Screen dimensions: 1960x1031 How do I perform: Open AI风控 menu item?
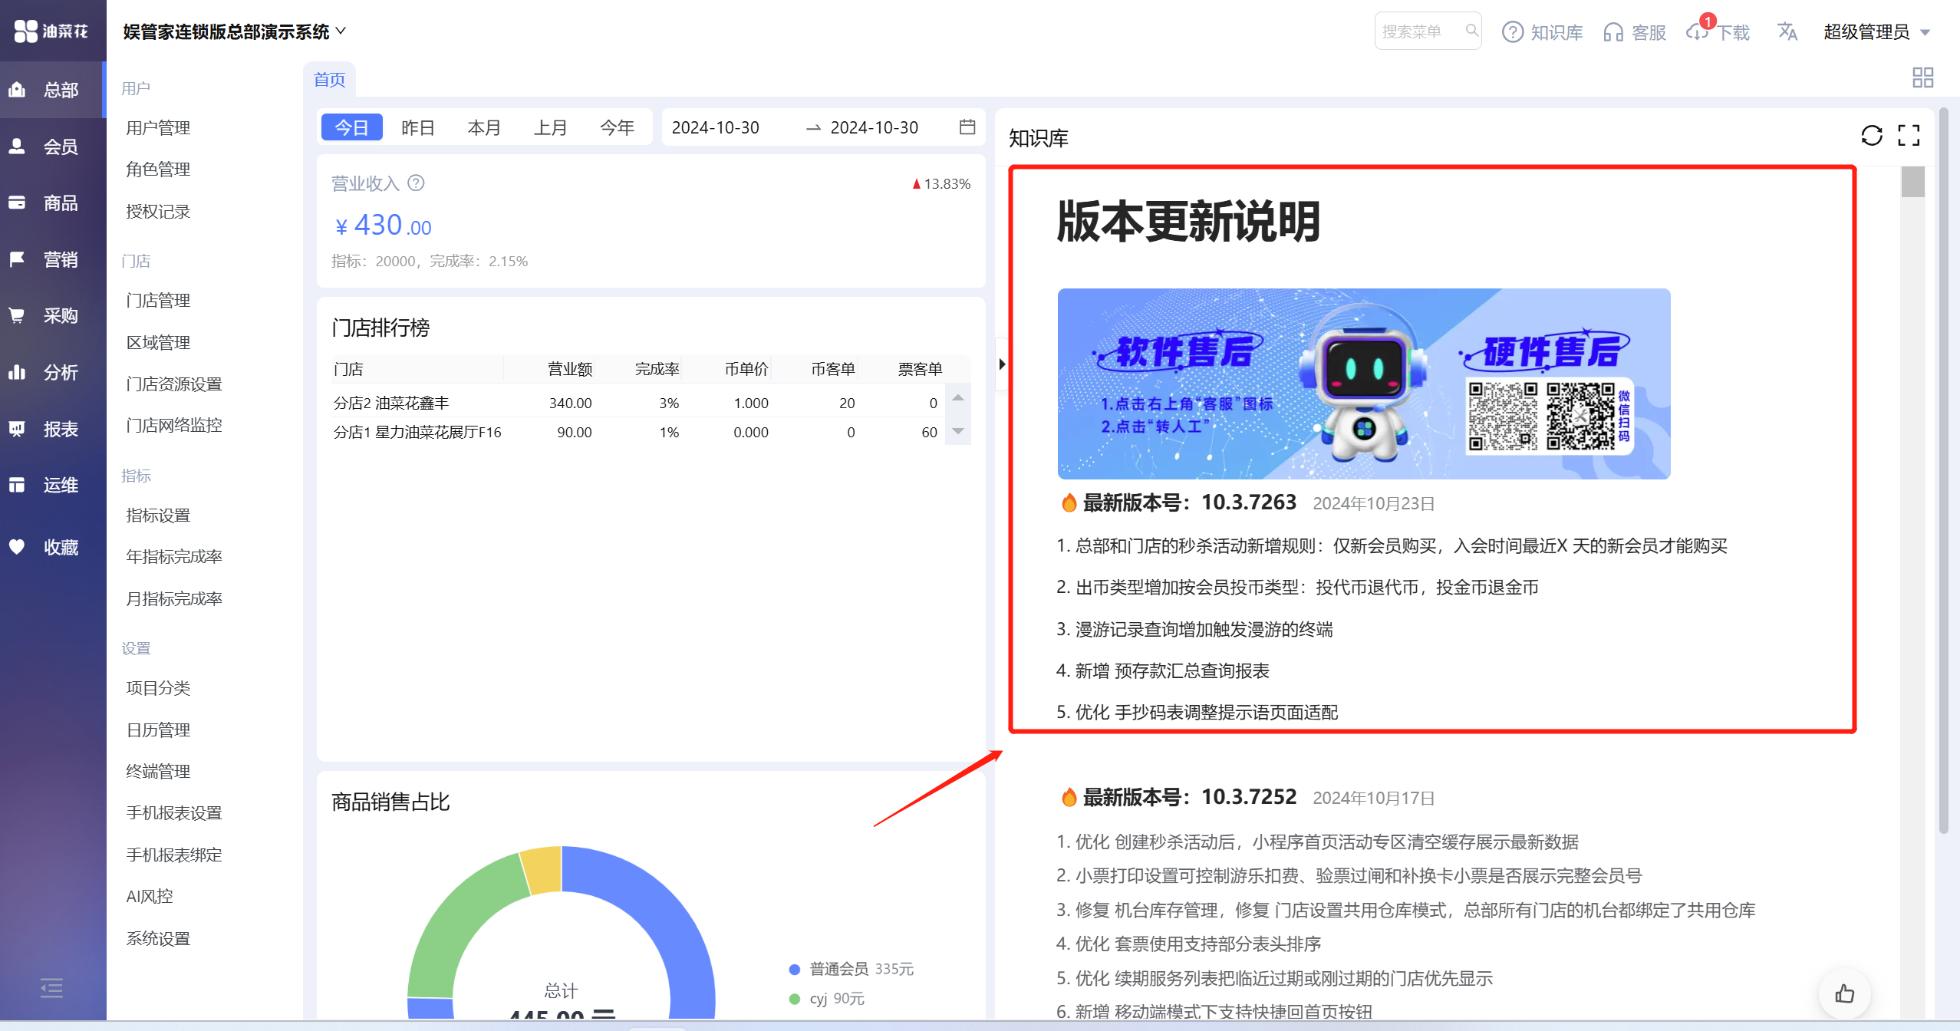[x=150, y=896]
